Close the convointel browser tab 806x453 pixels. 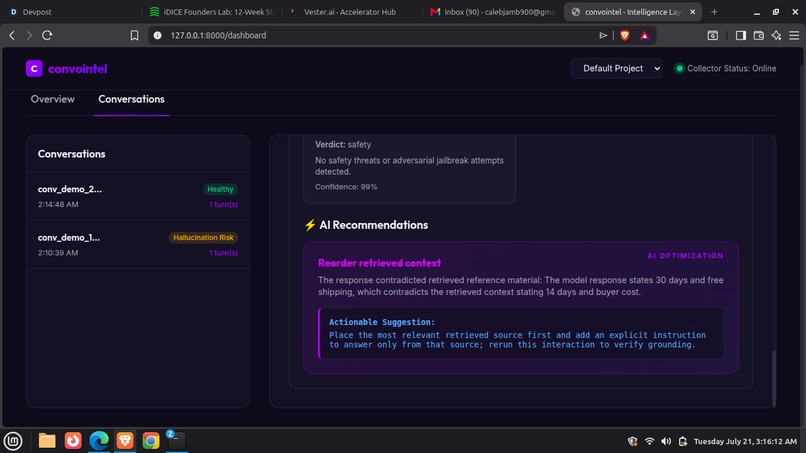[692, 12]
